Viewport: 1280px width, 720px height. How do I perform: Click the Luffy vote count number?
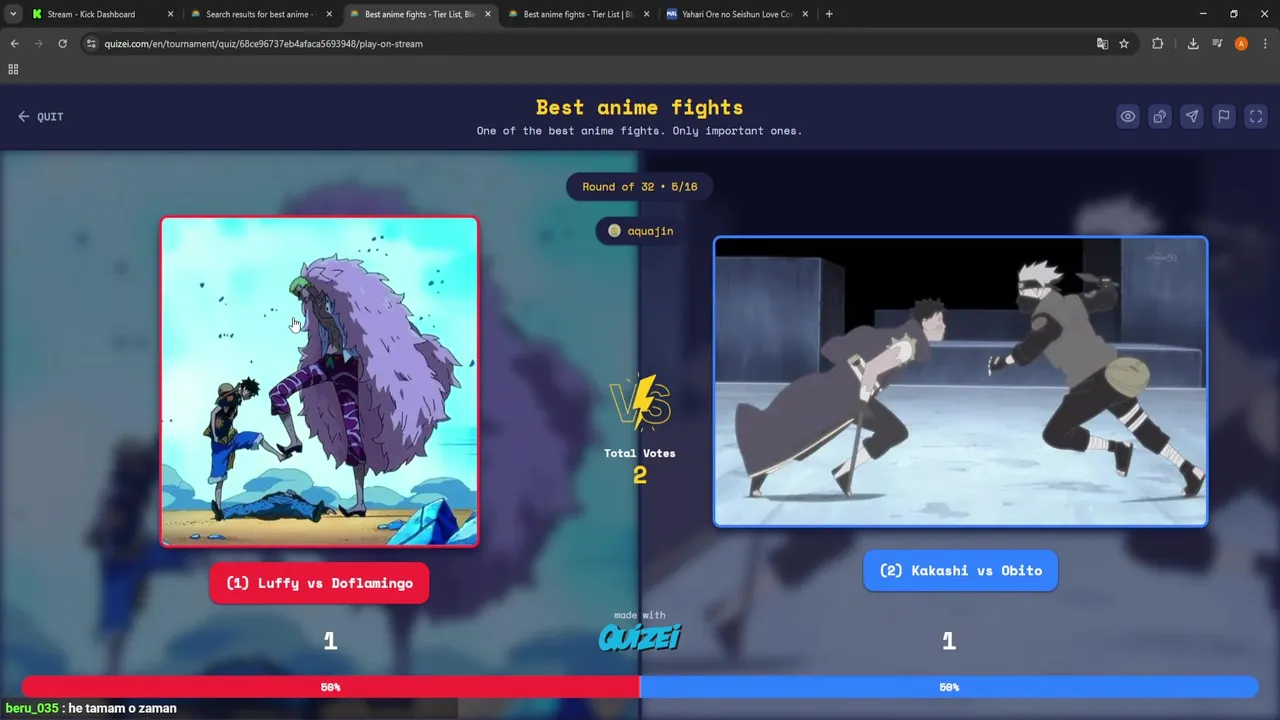(330, 641)
